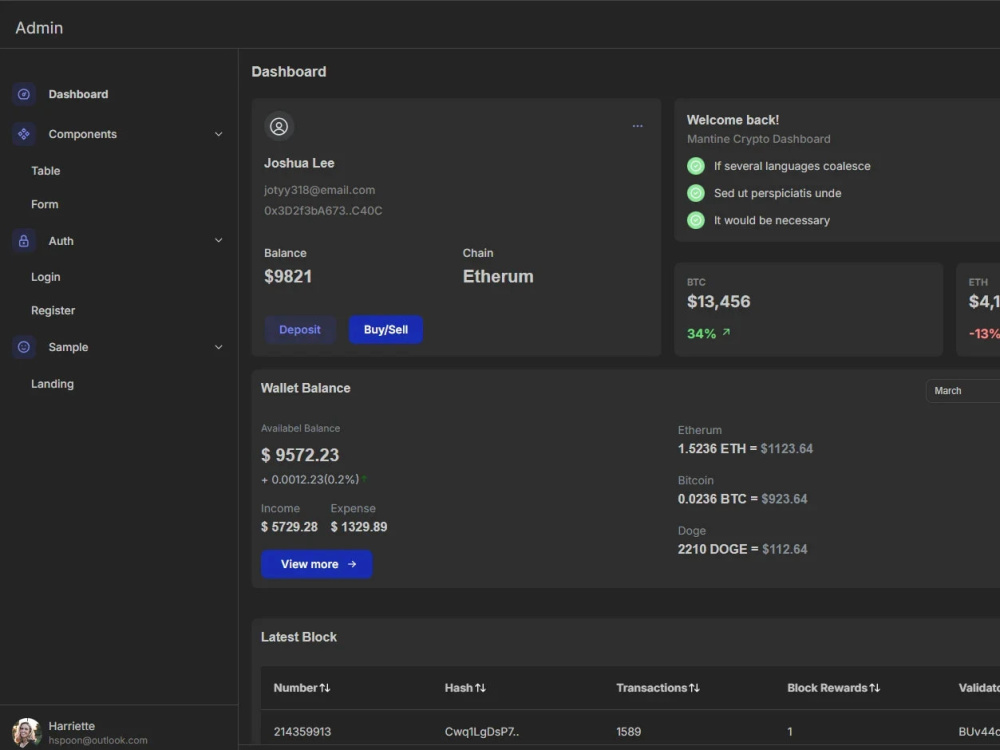Click green check icon beside 'If several languages coalesce'
The height and width of the screenshot is (750, 1000).
click(696, 166)
